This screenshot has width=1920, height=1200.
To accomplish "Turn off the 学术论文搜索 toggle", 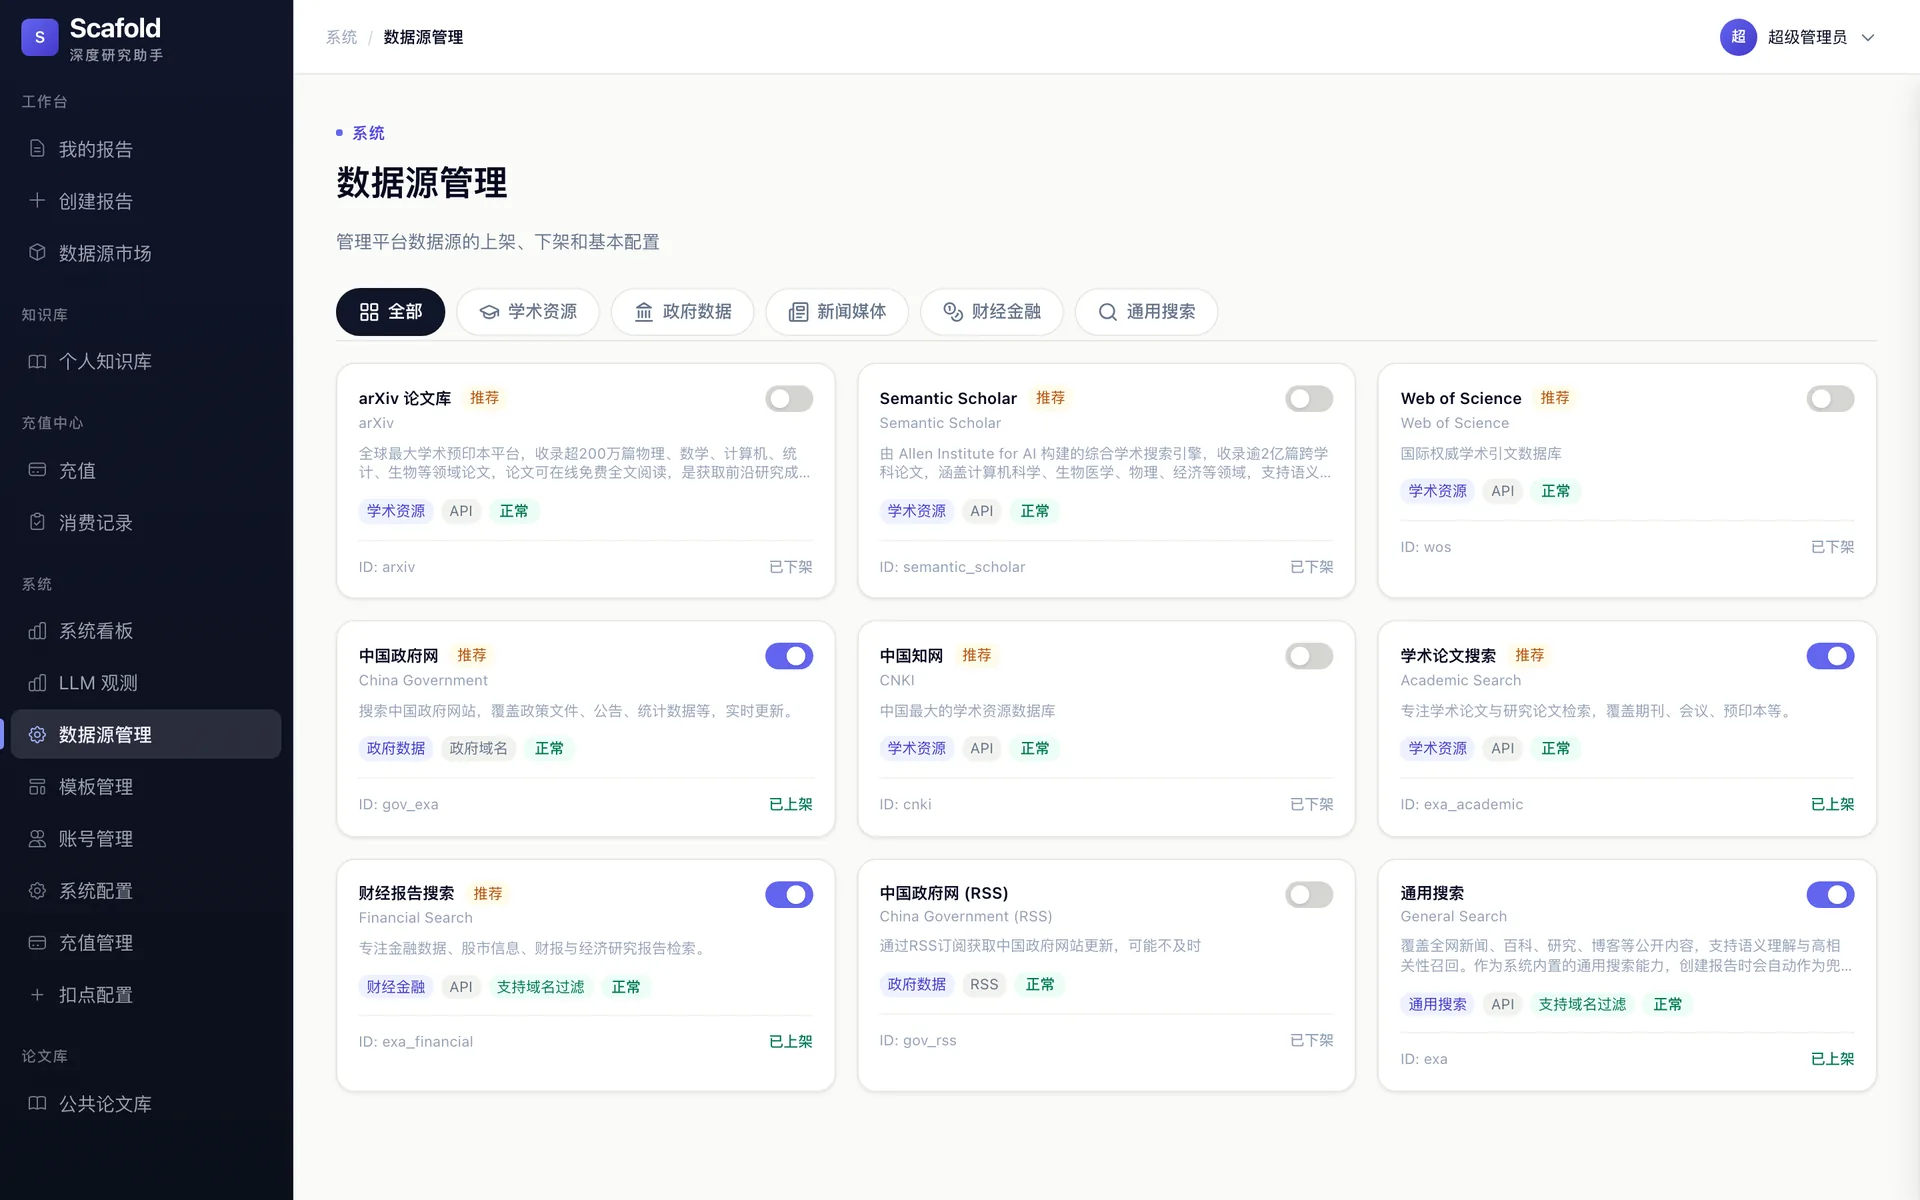I will pos(1830,656).
